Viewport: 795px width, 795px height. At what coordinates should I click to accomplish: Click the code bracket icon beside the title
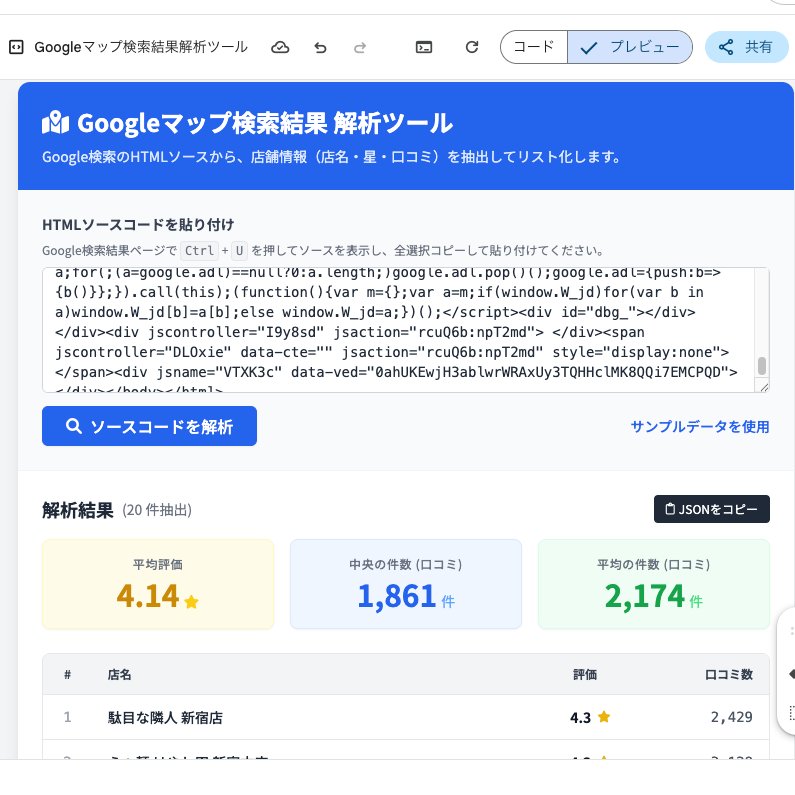click(16, 47)
